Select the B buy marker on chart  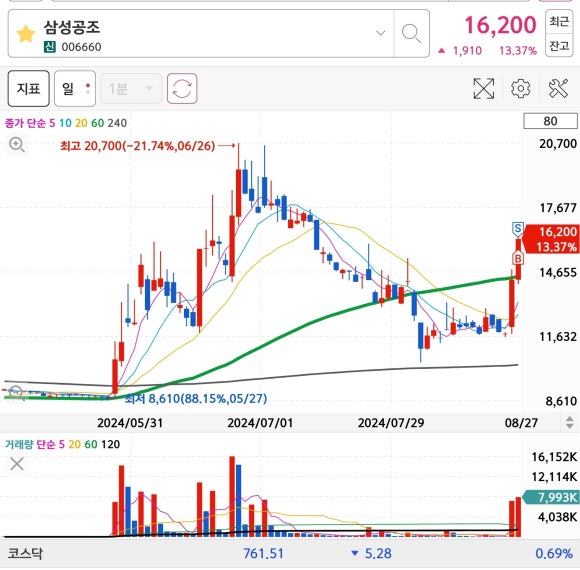pos(518,257)
